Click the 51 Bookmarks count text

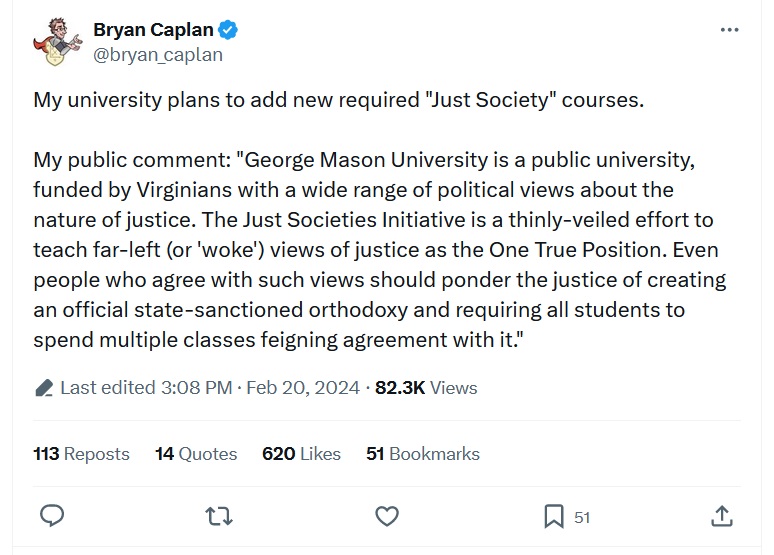pos(423,454)
